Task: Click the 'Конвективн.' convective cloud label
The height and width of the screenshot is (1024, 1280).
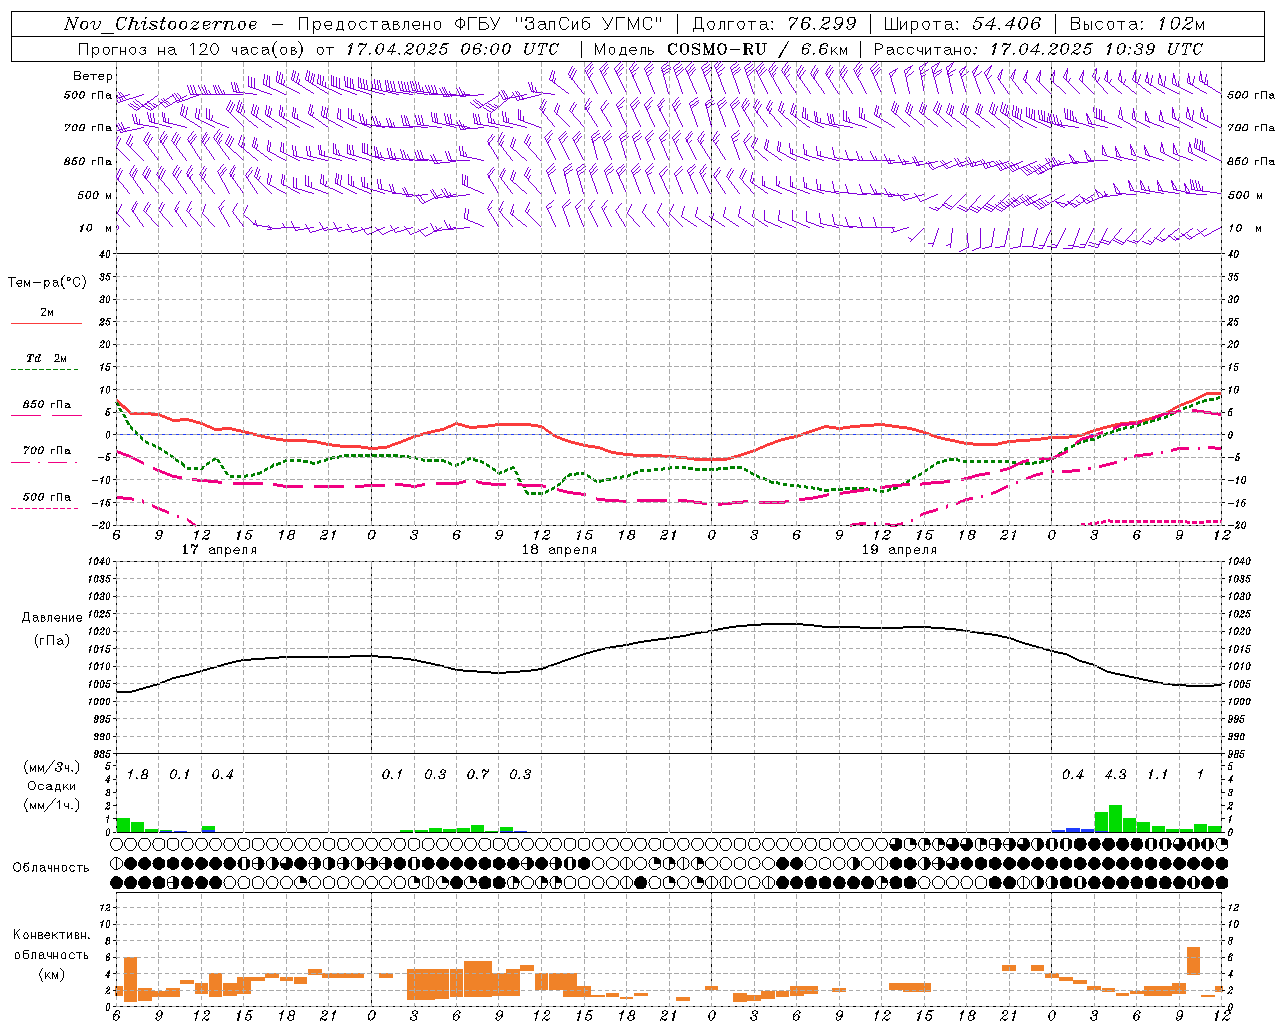Action: point(51,935)
